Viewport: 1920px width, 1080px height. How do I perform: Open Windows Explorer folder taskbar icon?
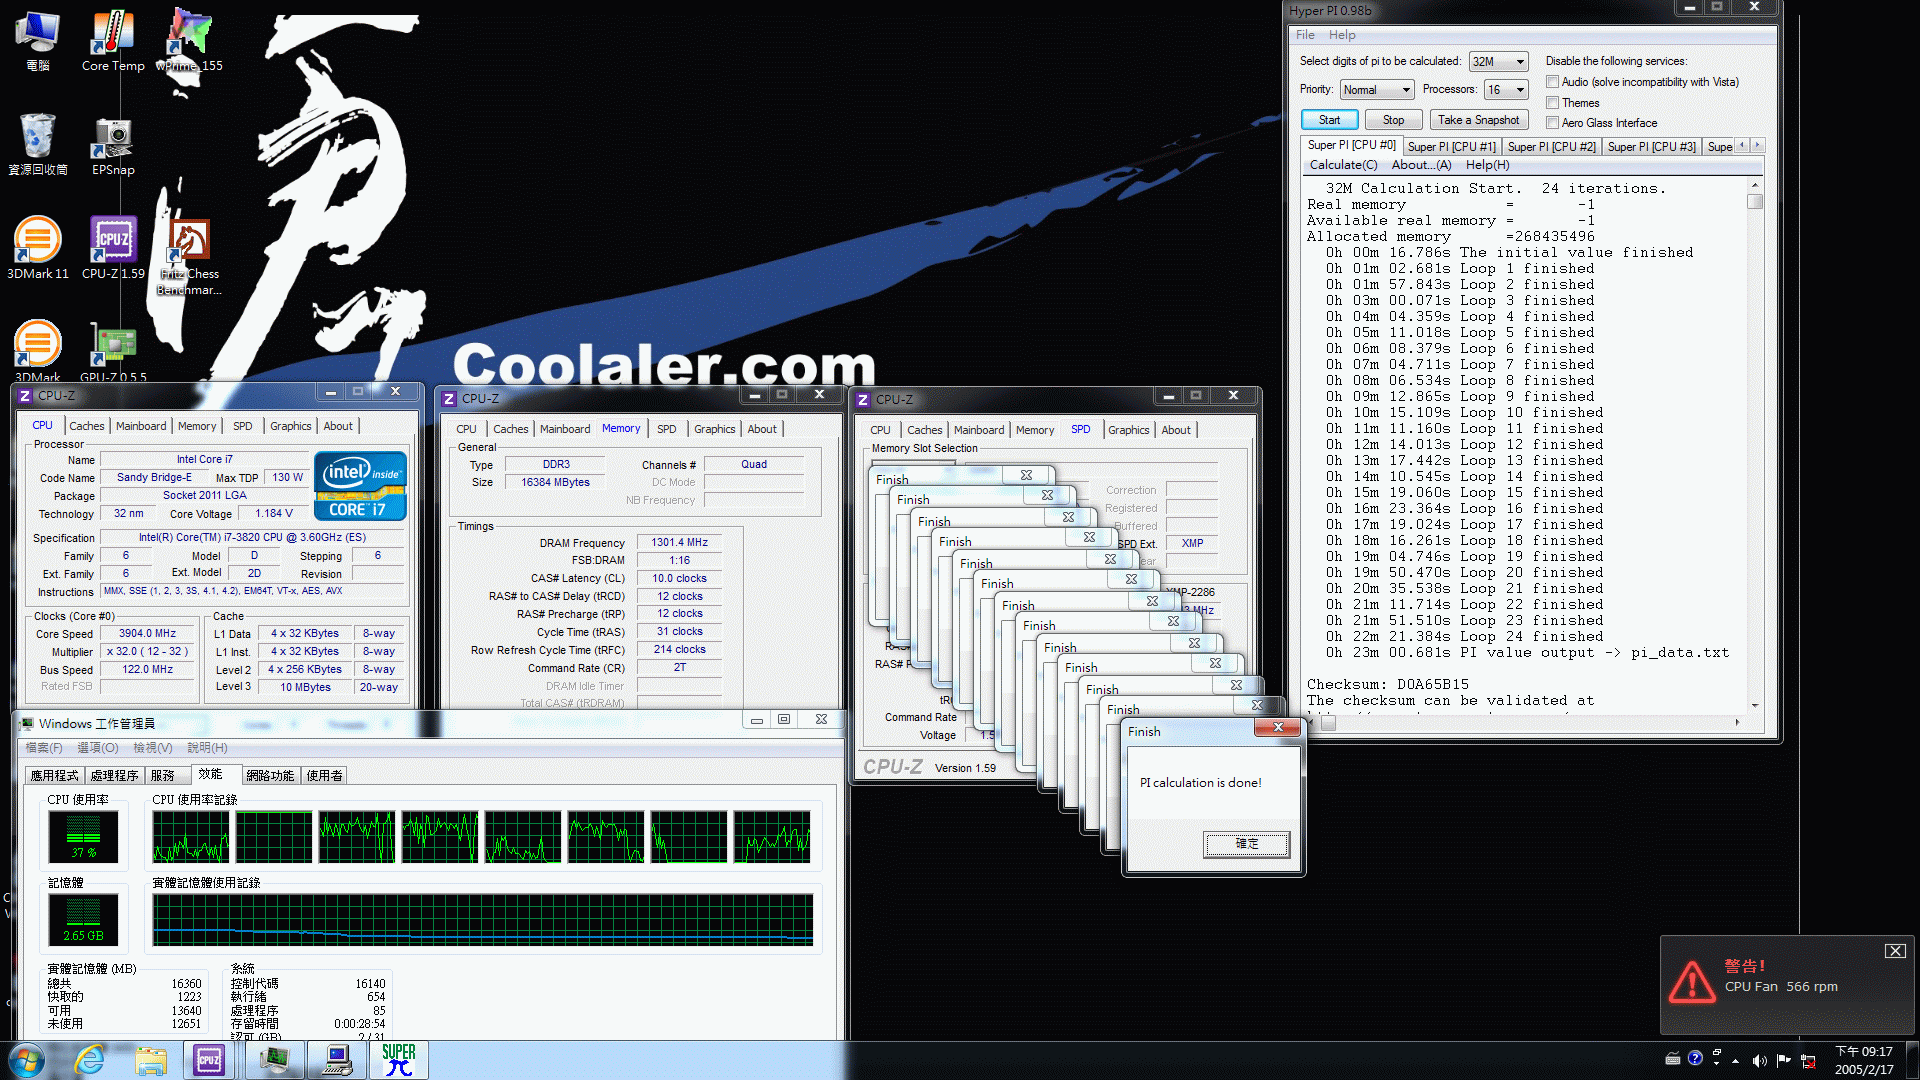click(151, 1060)
